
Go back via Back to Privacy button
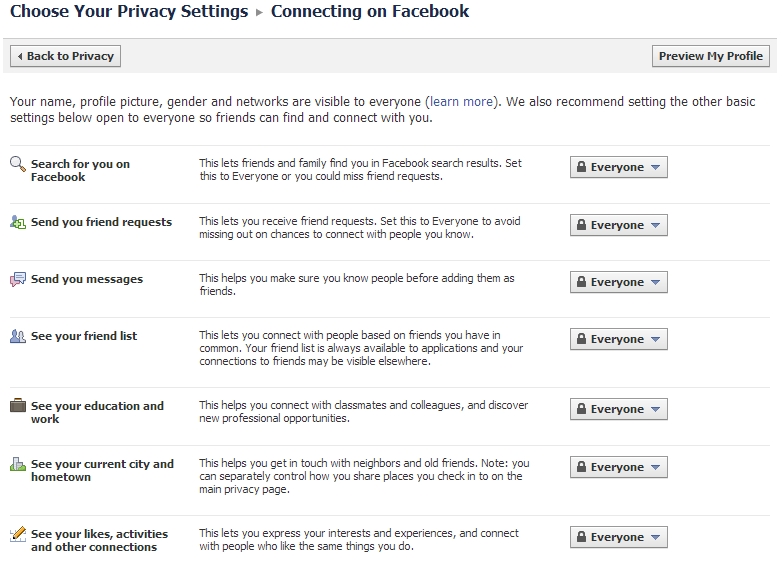tap(66, 56)
